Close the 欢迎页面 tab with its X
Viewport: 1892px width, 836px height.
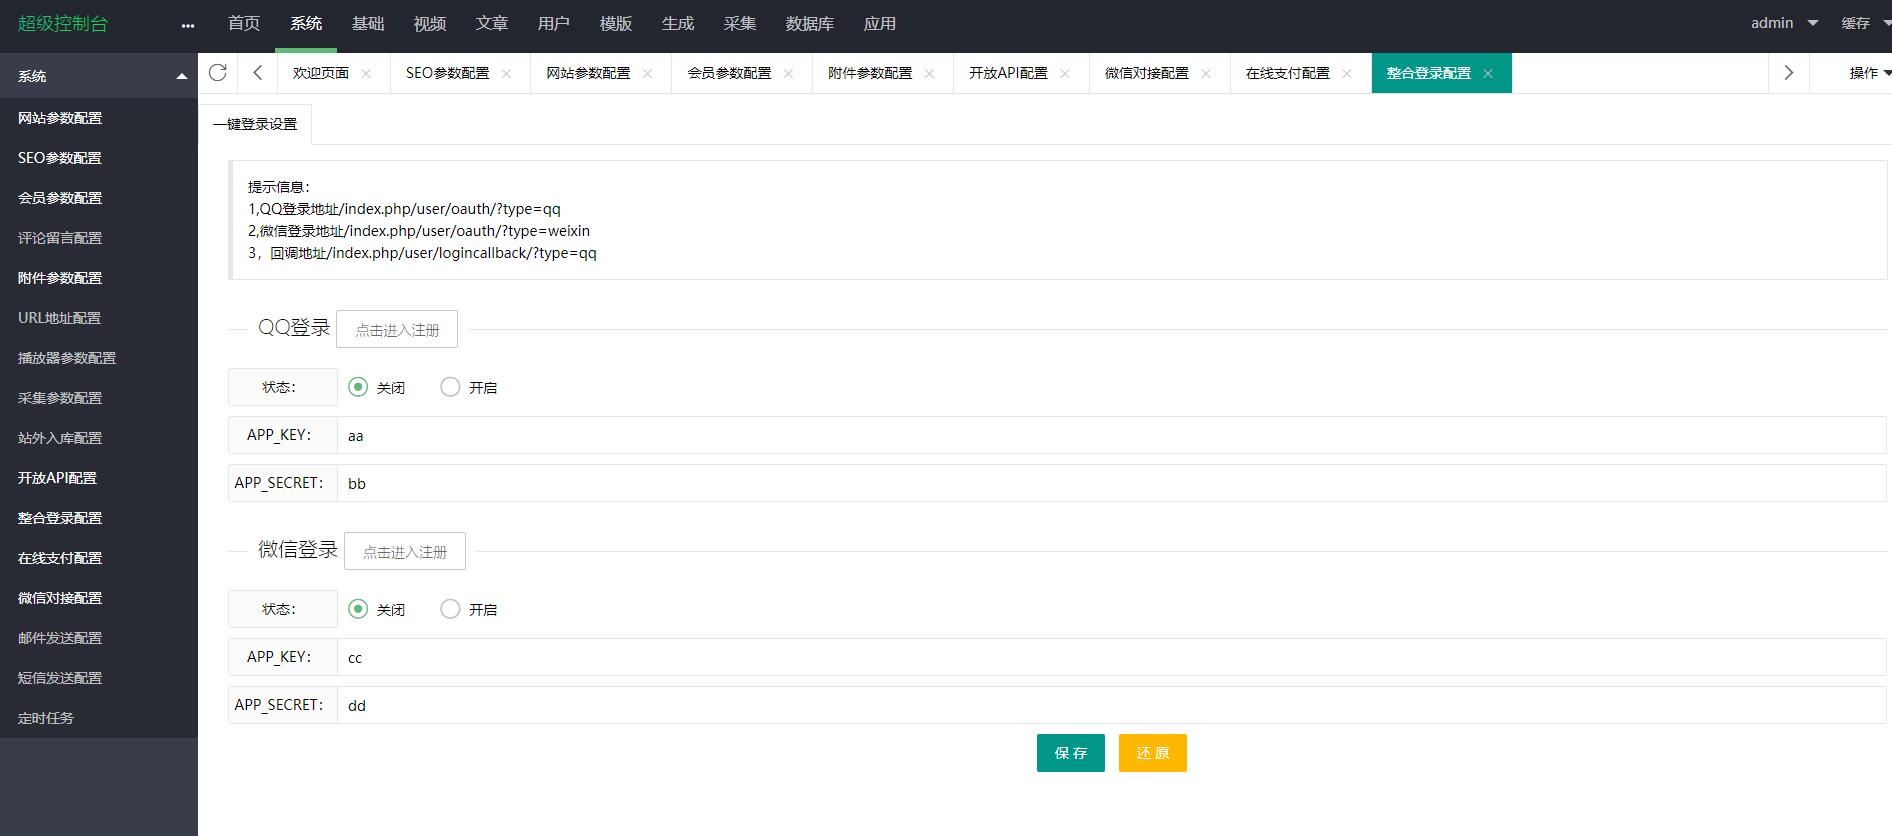click(x=366, y=74)
